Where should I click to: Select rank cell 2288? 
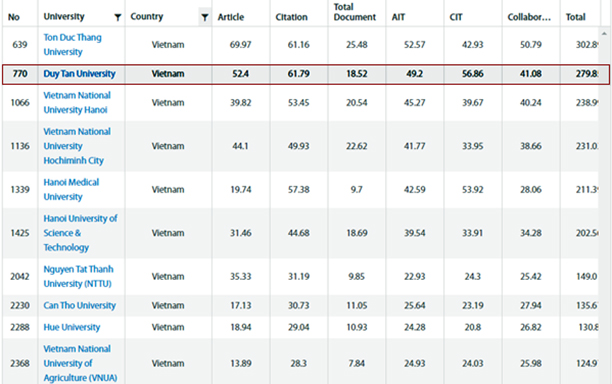pyautogui.click(x=20, y=327)
